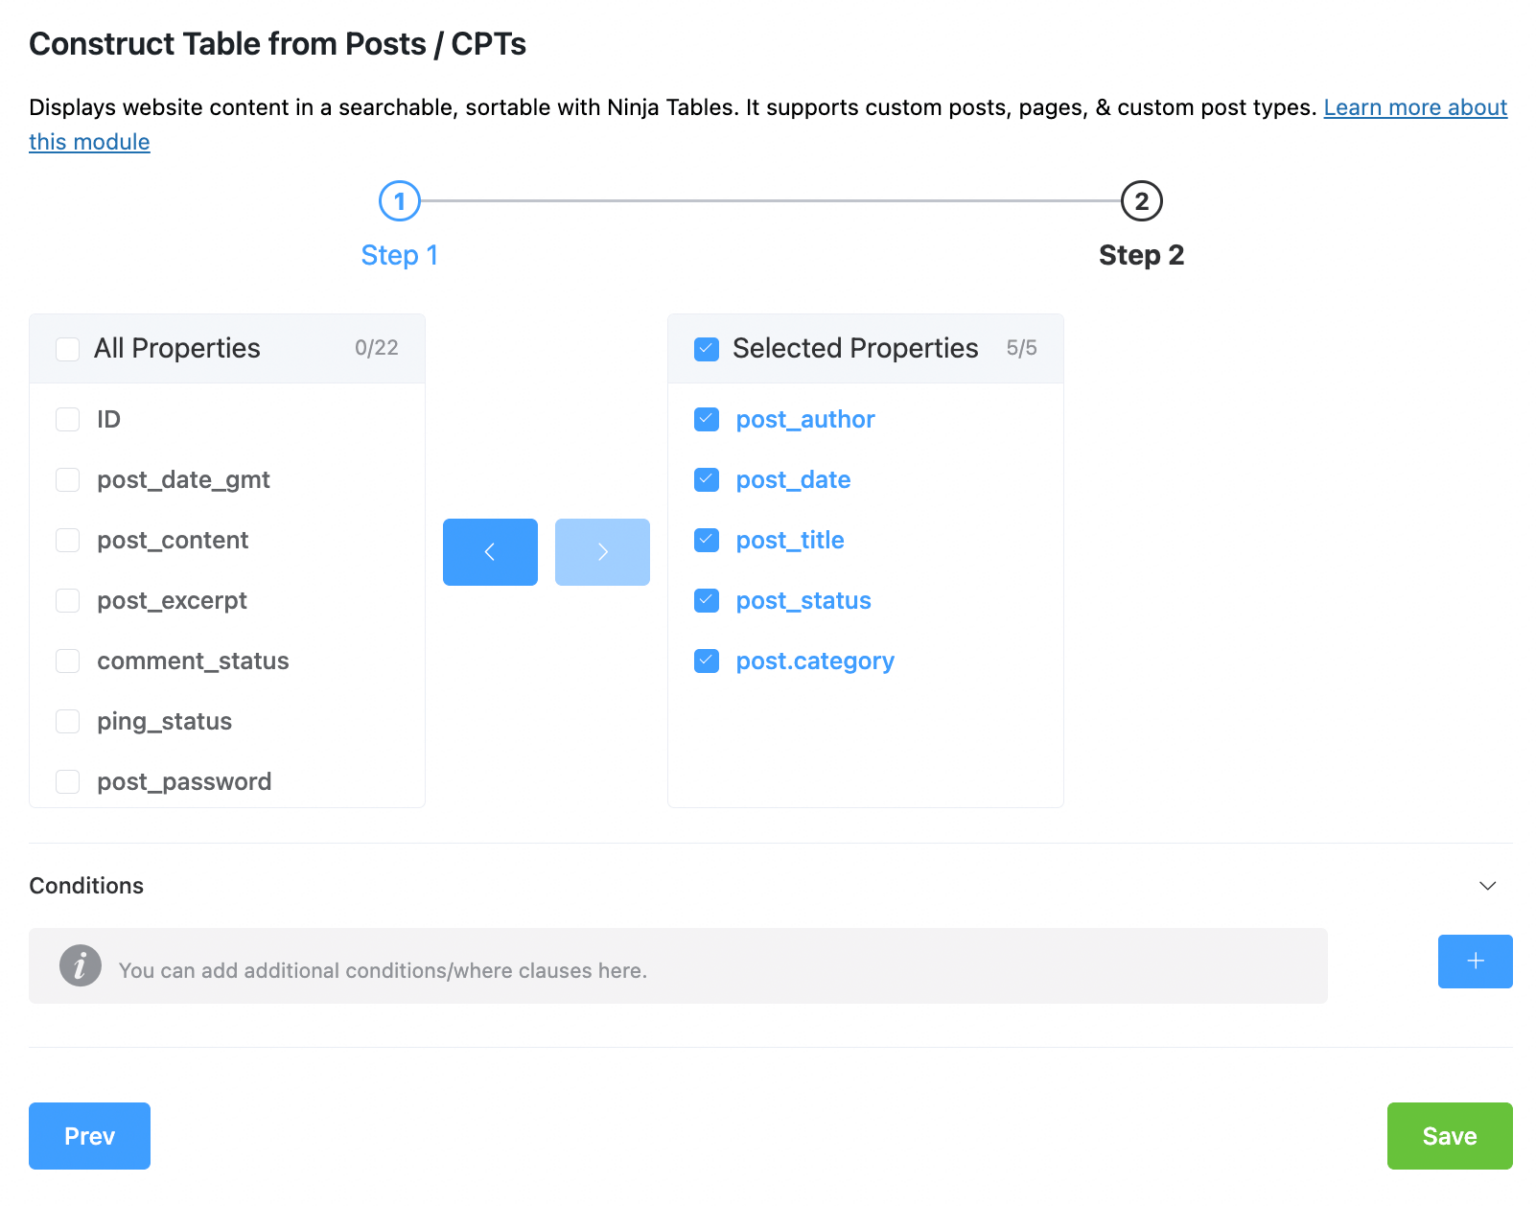The image size is (1536, 1206).
Task: Check the post_content checkbox
Action: pyautogui.click(x=67, y=540)
